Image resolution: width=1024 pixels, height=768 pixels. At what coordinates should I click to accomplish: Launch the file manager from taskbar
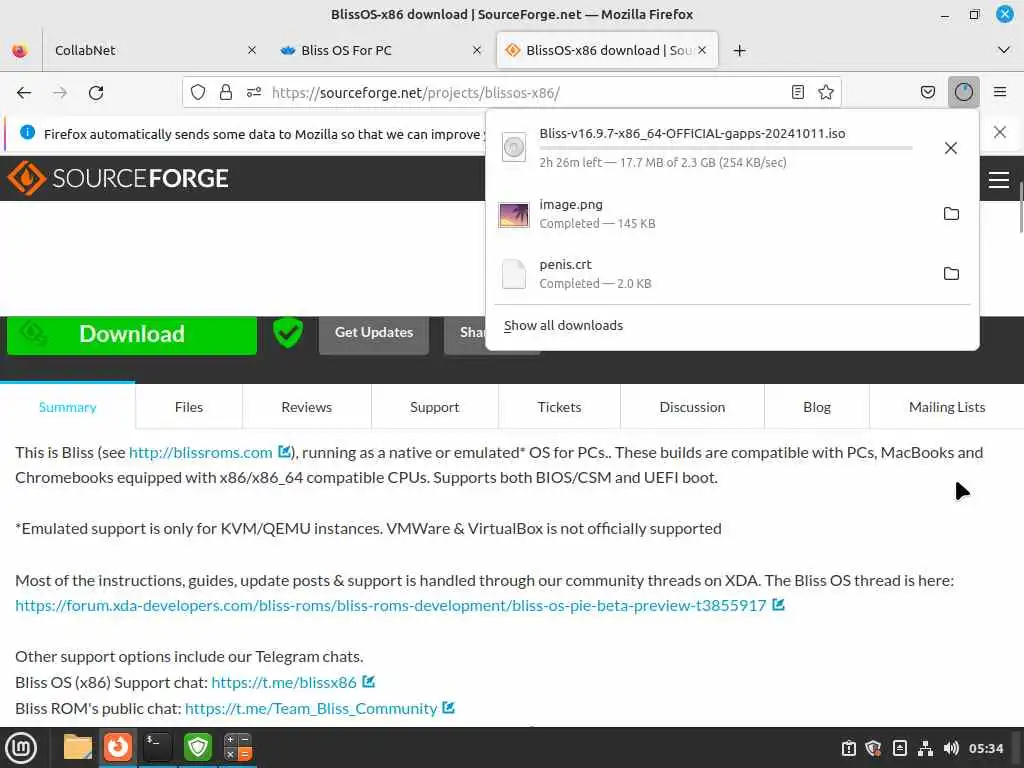pos(77,747)
